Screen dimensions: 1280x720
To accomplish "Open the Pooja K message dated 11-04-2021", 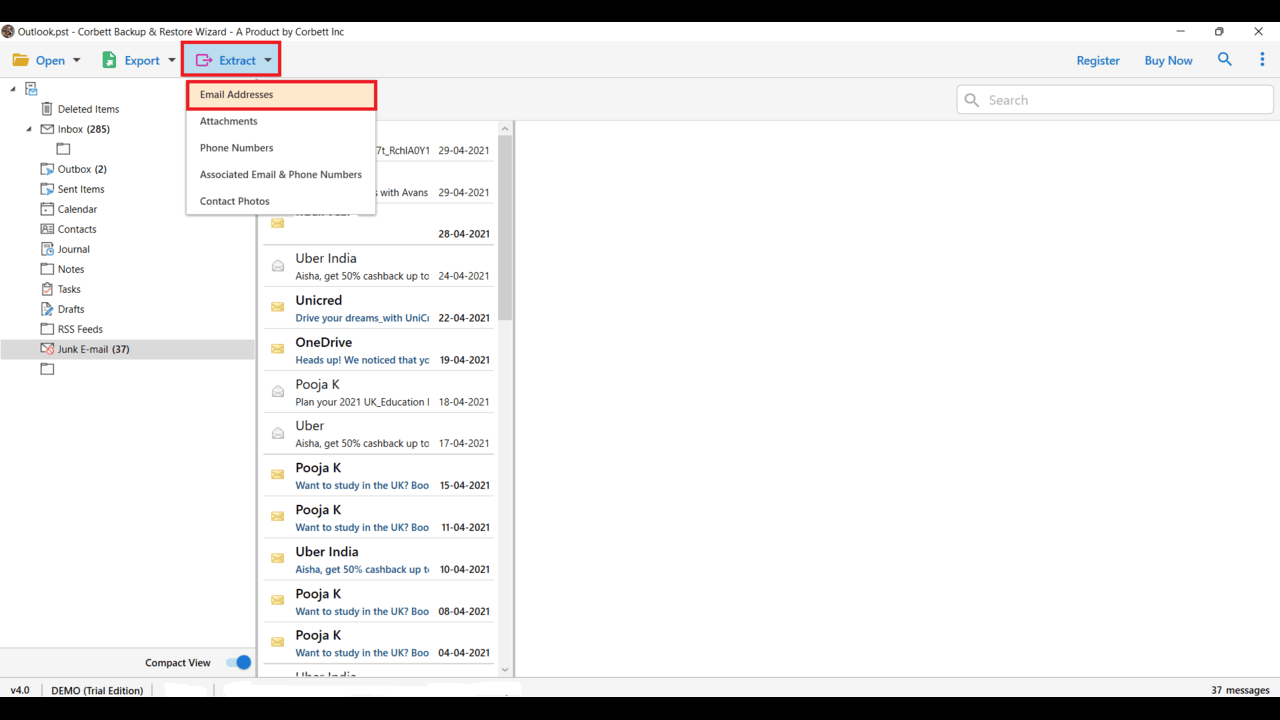I will [379, 518].
